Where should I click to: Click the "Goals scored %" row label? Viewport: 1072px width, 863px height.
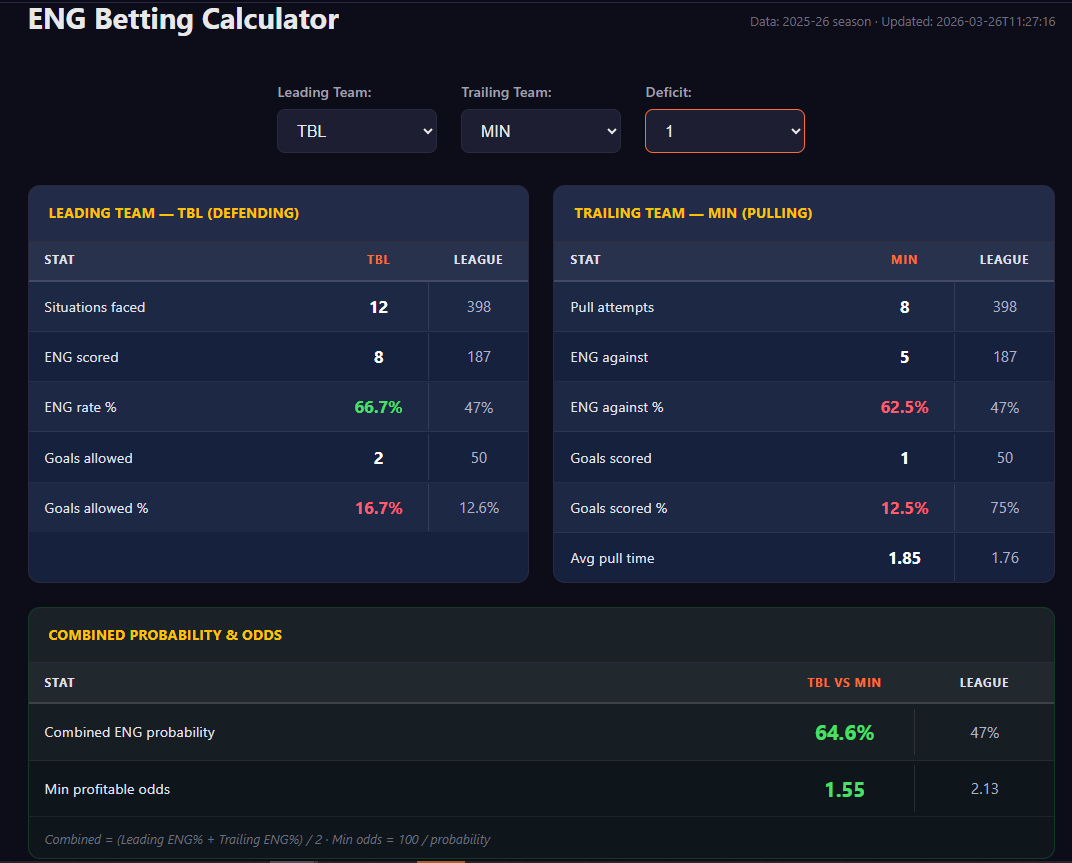coord(618,509)
